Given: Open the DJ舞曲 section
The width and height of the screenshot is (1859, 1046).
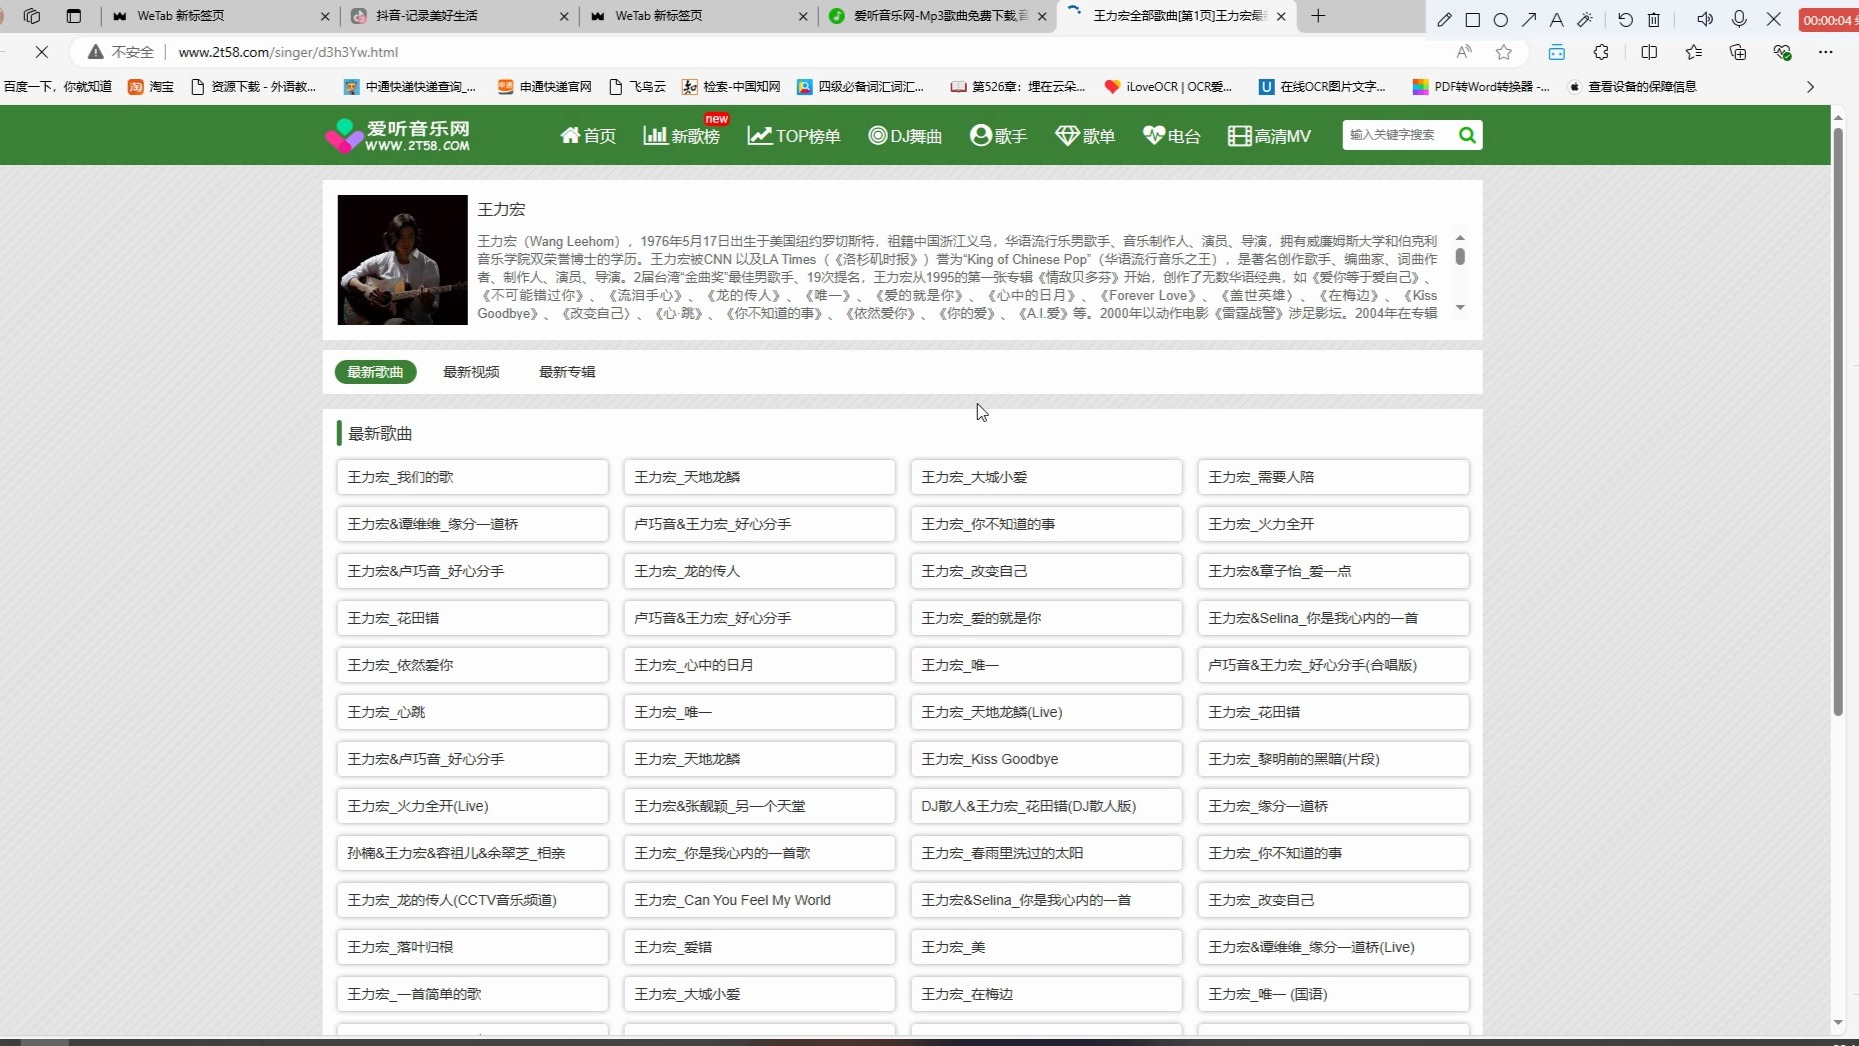Looking at the screenshot, I should (904, 135).
